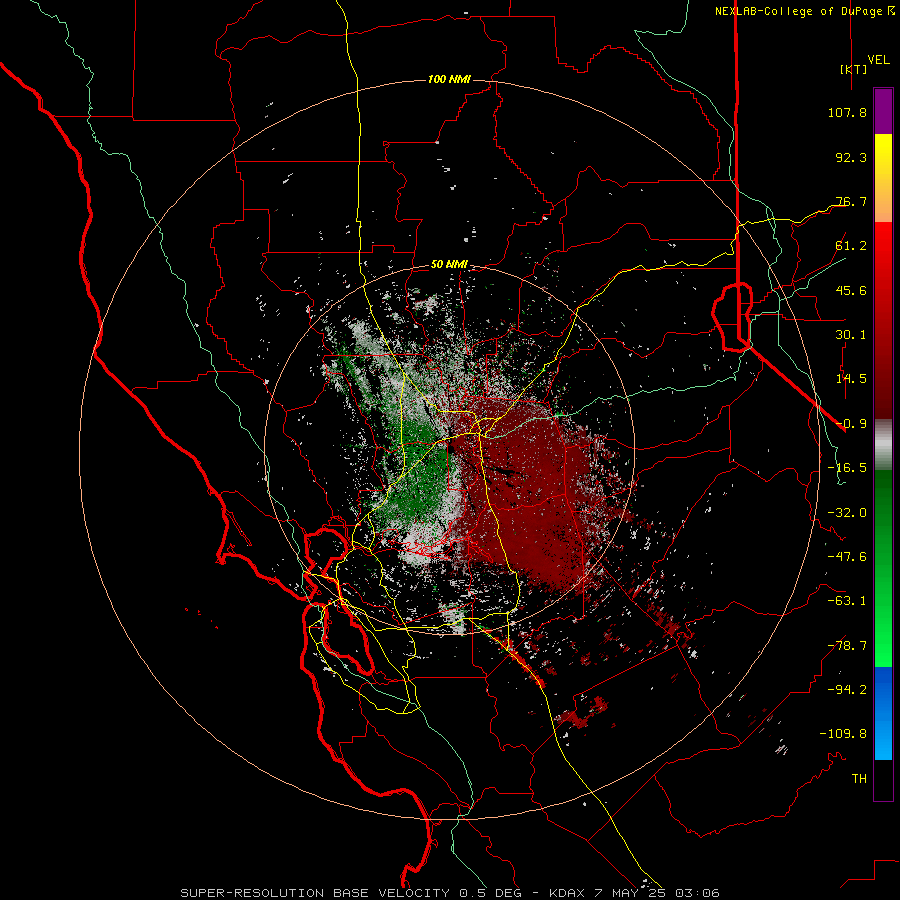The width and height of the screenshot is (900, 900).
Task: Click the -16.5 velocity scale value
Action: click(847, 468)
